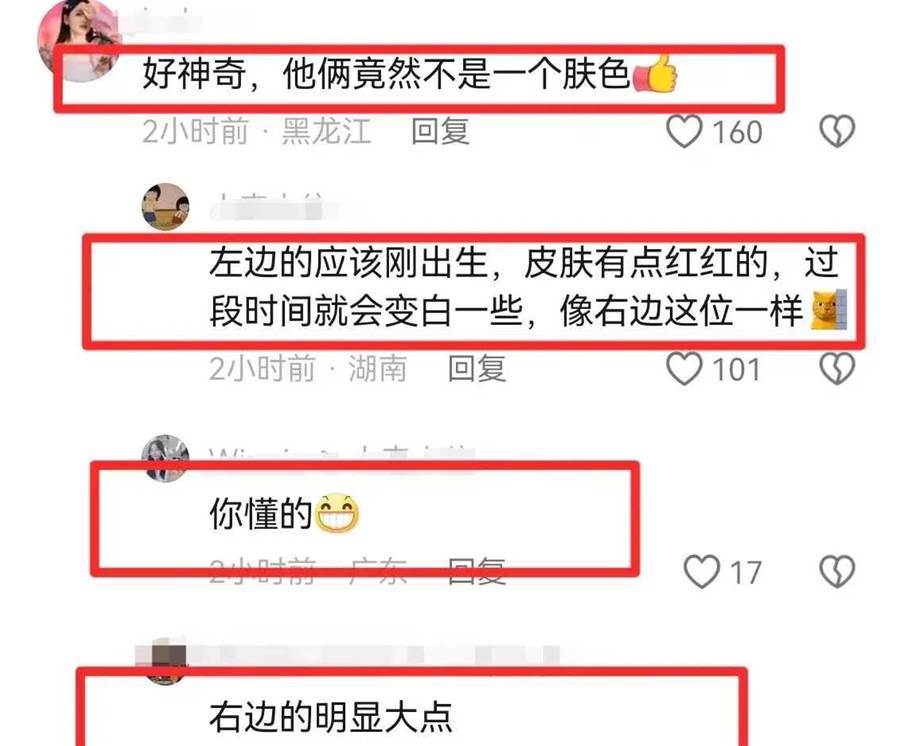
Task: Tap the comment starting 左边的应该刚出生
Action: click(527, 288)
